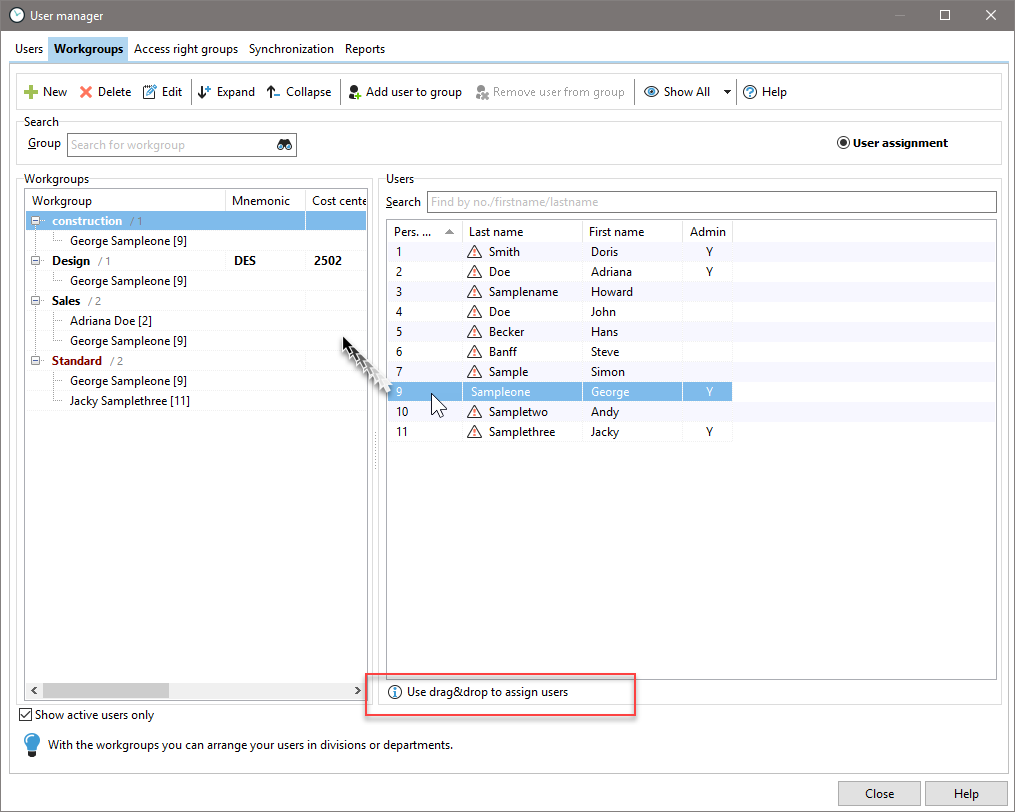
Task: Collapse the Sales workgroup node
Action: pos(37,301)
